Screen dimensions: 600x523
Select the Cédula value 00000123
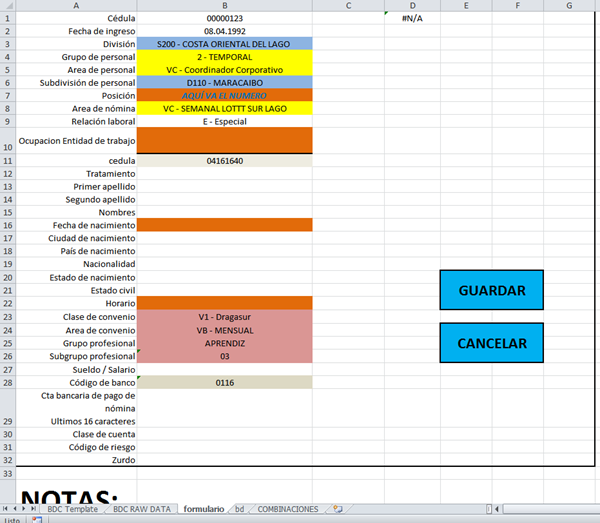click(x=225, y=18)
